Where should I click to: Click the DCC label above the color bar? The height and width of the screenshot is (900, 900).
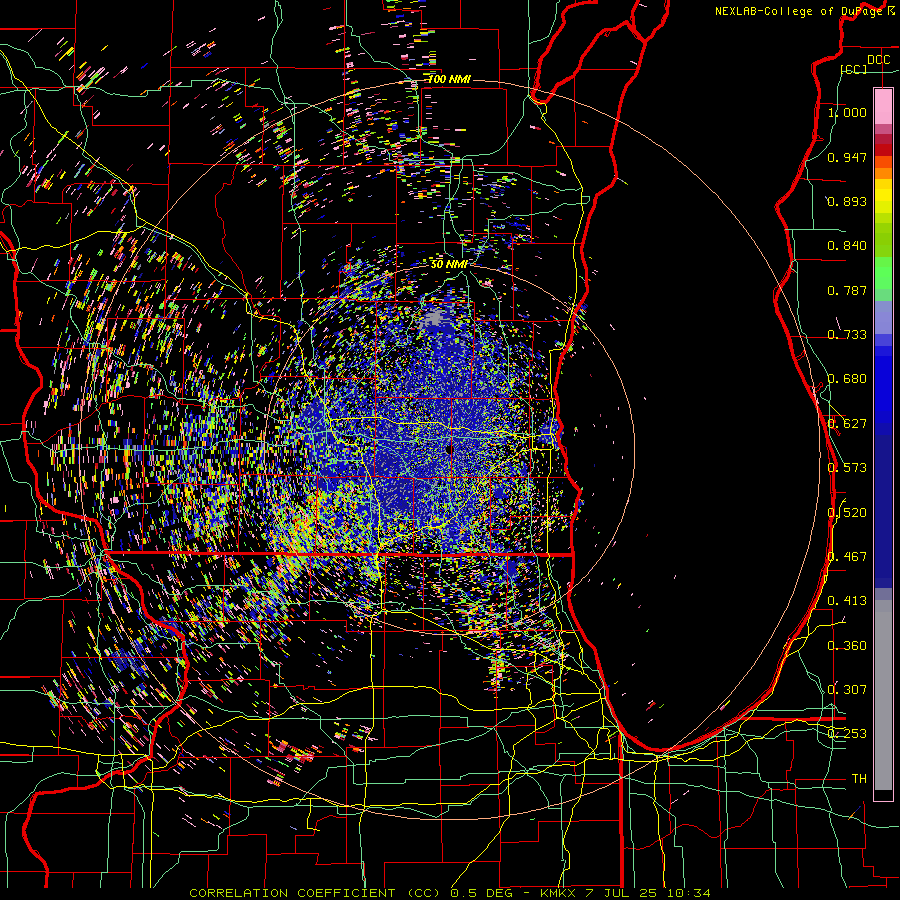coord(878,60)
